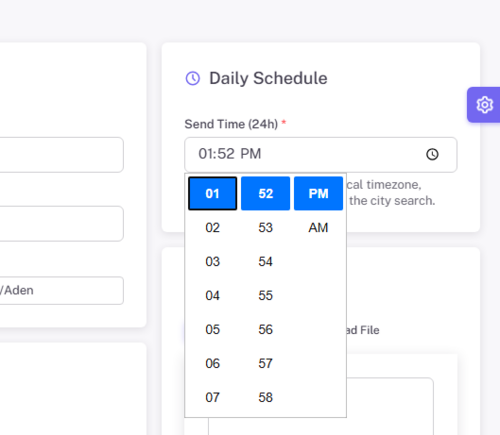Image resolution: width=500 pixels, height=435 pixels.
Task: Choose hour 03 from the hour column
Action: point(212,262)
